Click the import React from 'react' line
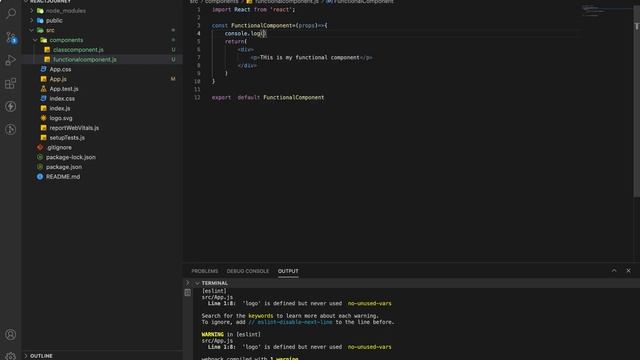This screenshot has width=640, height=360. click(x=253, y=9)
